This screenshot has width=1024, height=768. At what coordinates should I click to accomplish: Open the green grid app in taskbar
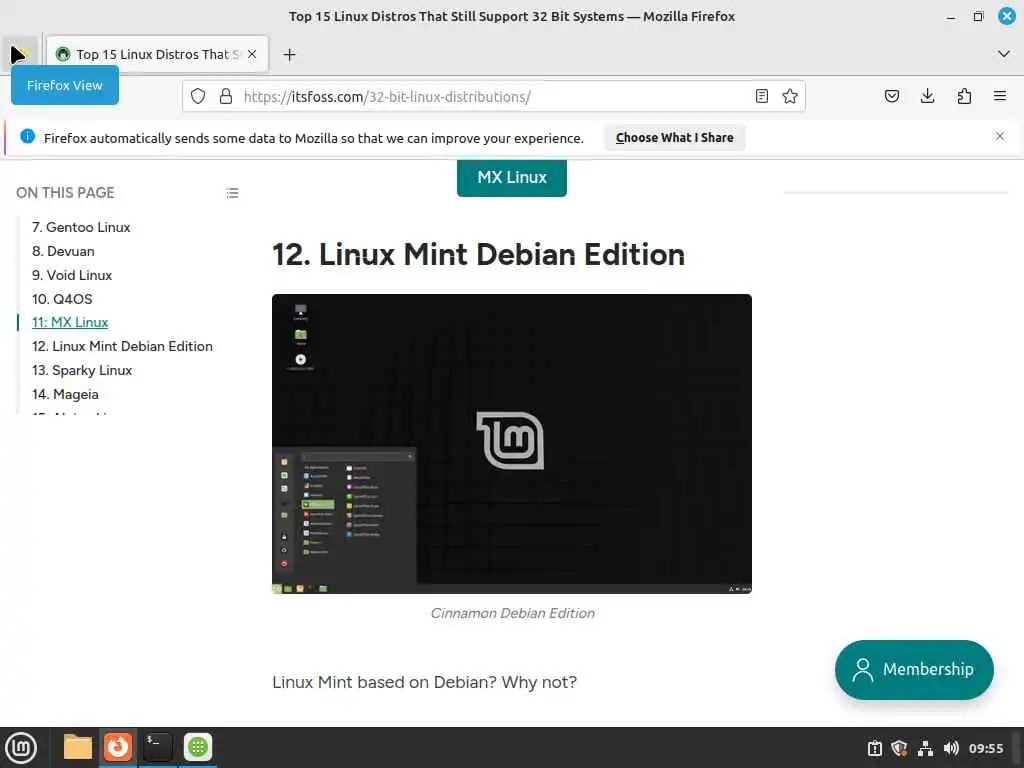(x=198, y=747)
